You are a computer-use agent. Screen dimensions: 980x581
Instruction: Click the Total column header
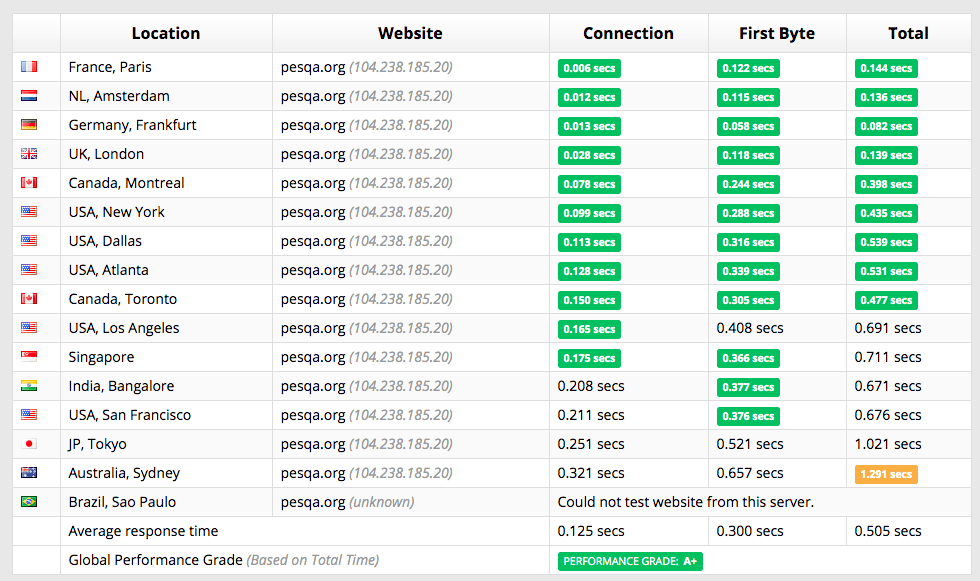[908, 33]
